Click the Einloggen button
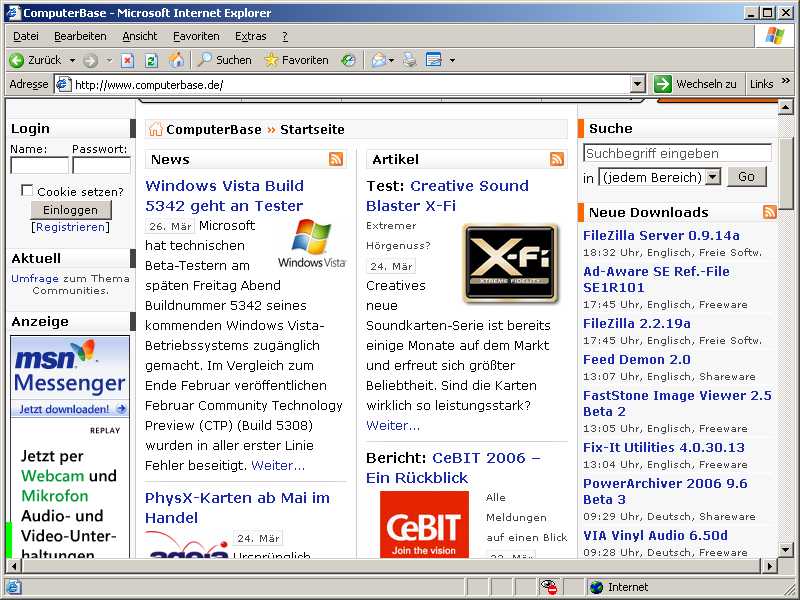This screenshot has width=800, height=600. pos(70,210)
